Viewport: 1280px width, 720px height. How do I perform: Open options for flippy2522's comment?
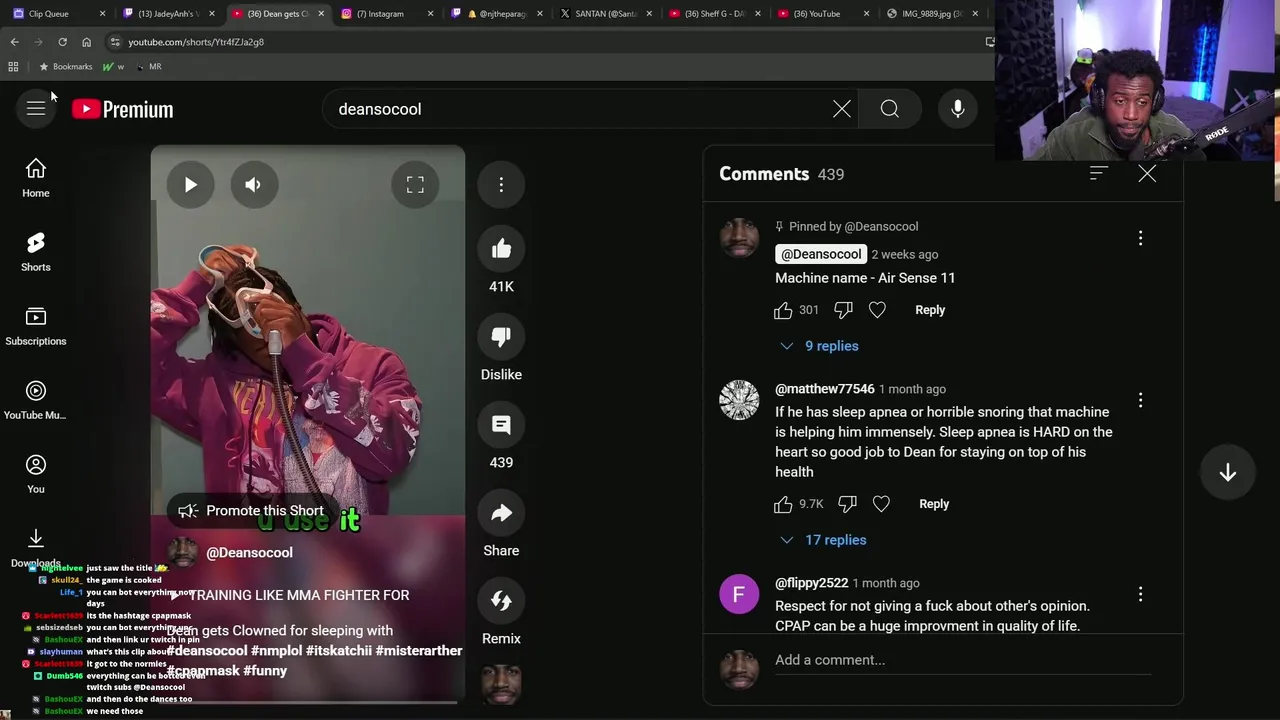(1140, 594)
